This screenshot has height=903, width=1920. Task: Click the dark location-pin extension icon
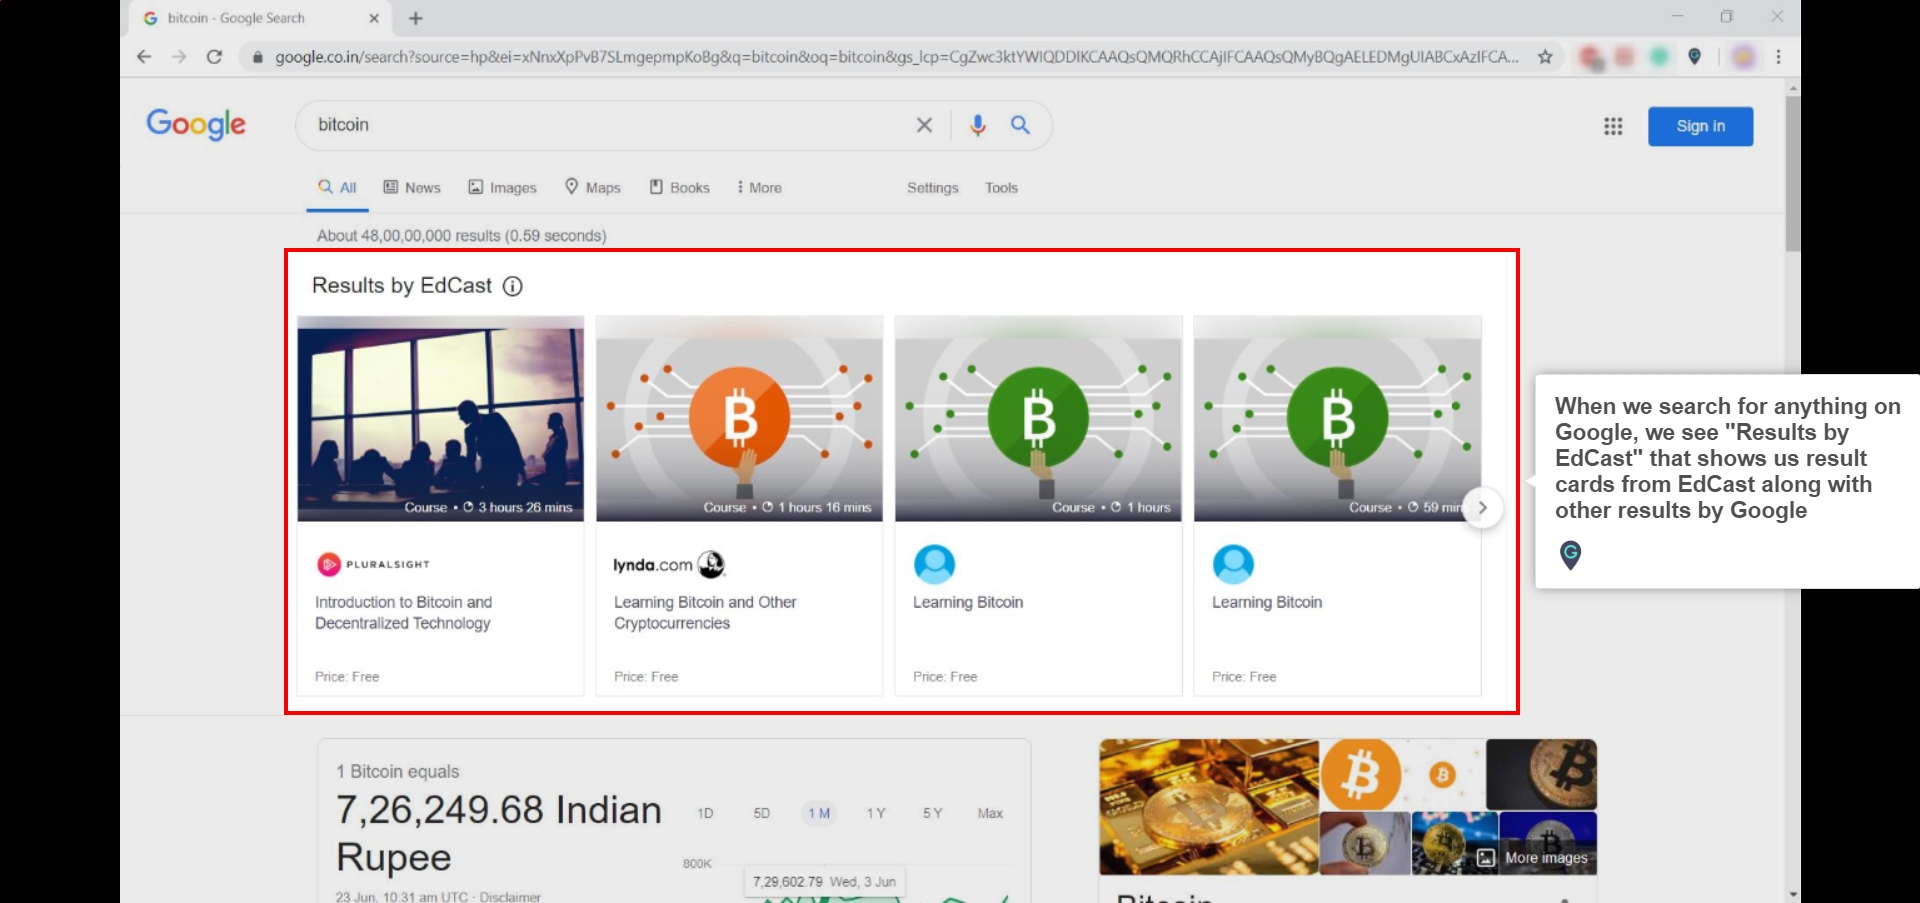tap(1694, 57)
